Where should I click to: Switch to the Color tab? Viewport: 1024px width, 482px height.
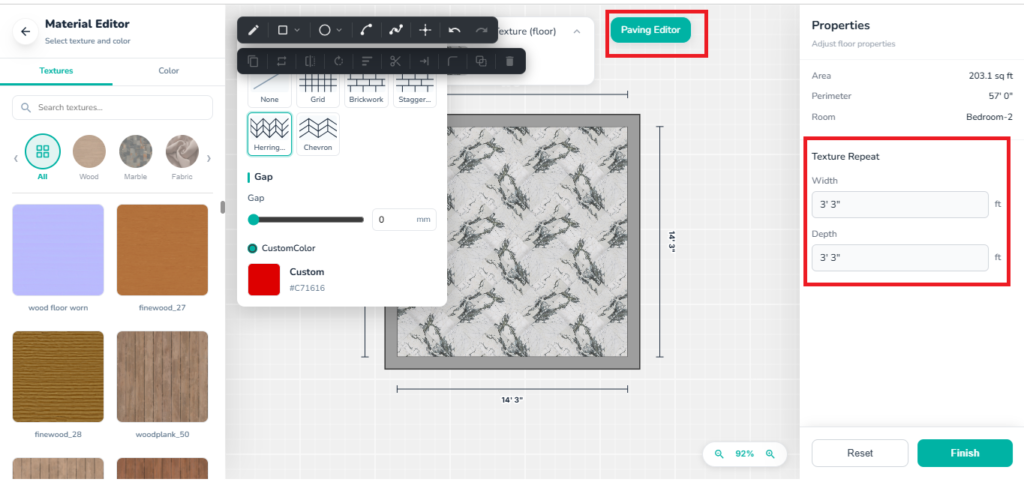click(x=168, y=71)
